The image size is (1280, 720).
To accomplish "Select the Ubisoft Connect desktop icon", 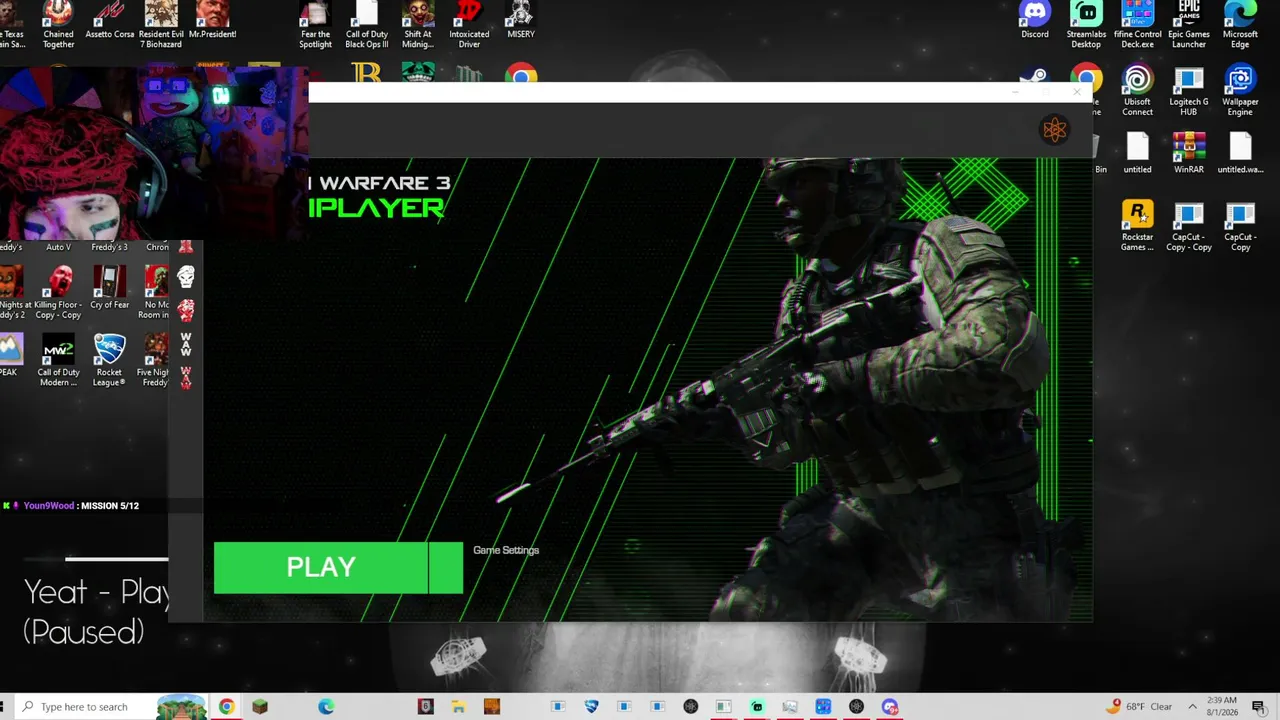I will click(1137, 91).
